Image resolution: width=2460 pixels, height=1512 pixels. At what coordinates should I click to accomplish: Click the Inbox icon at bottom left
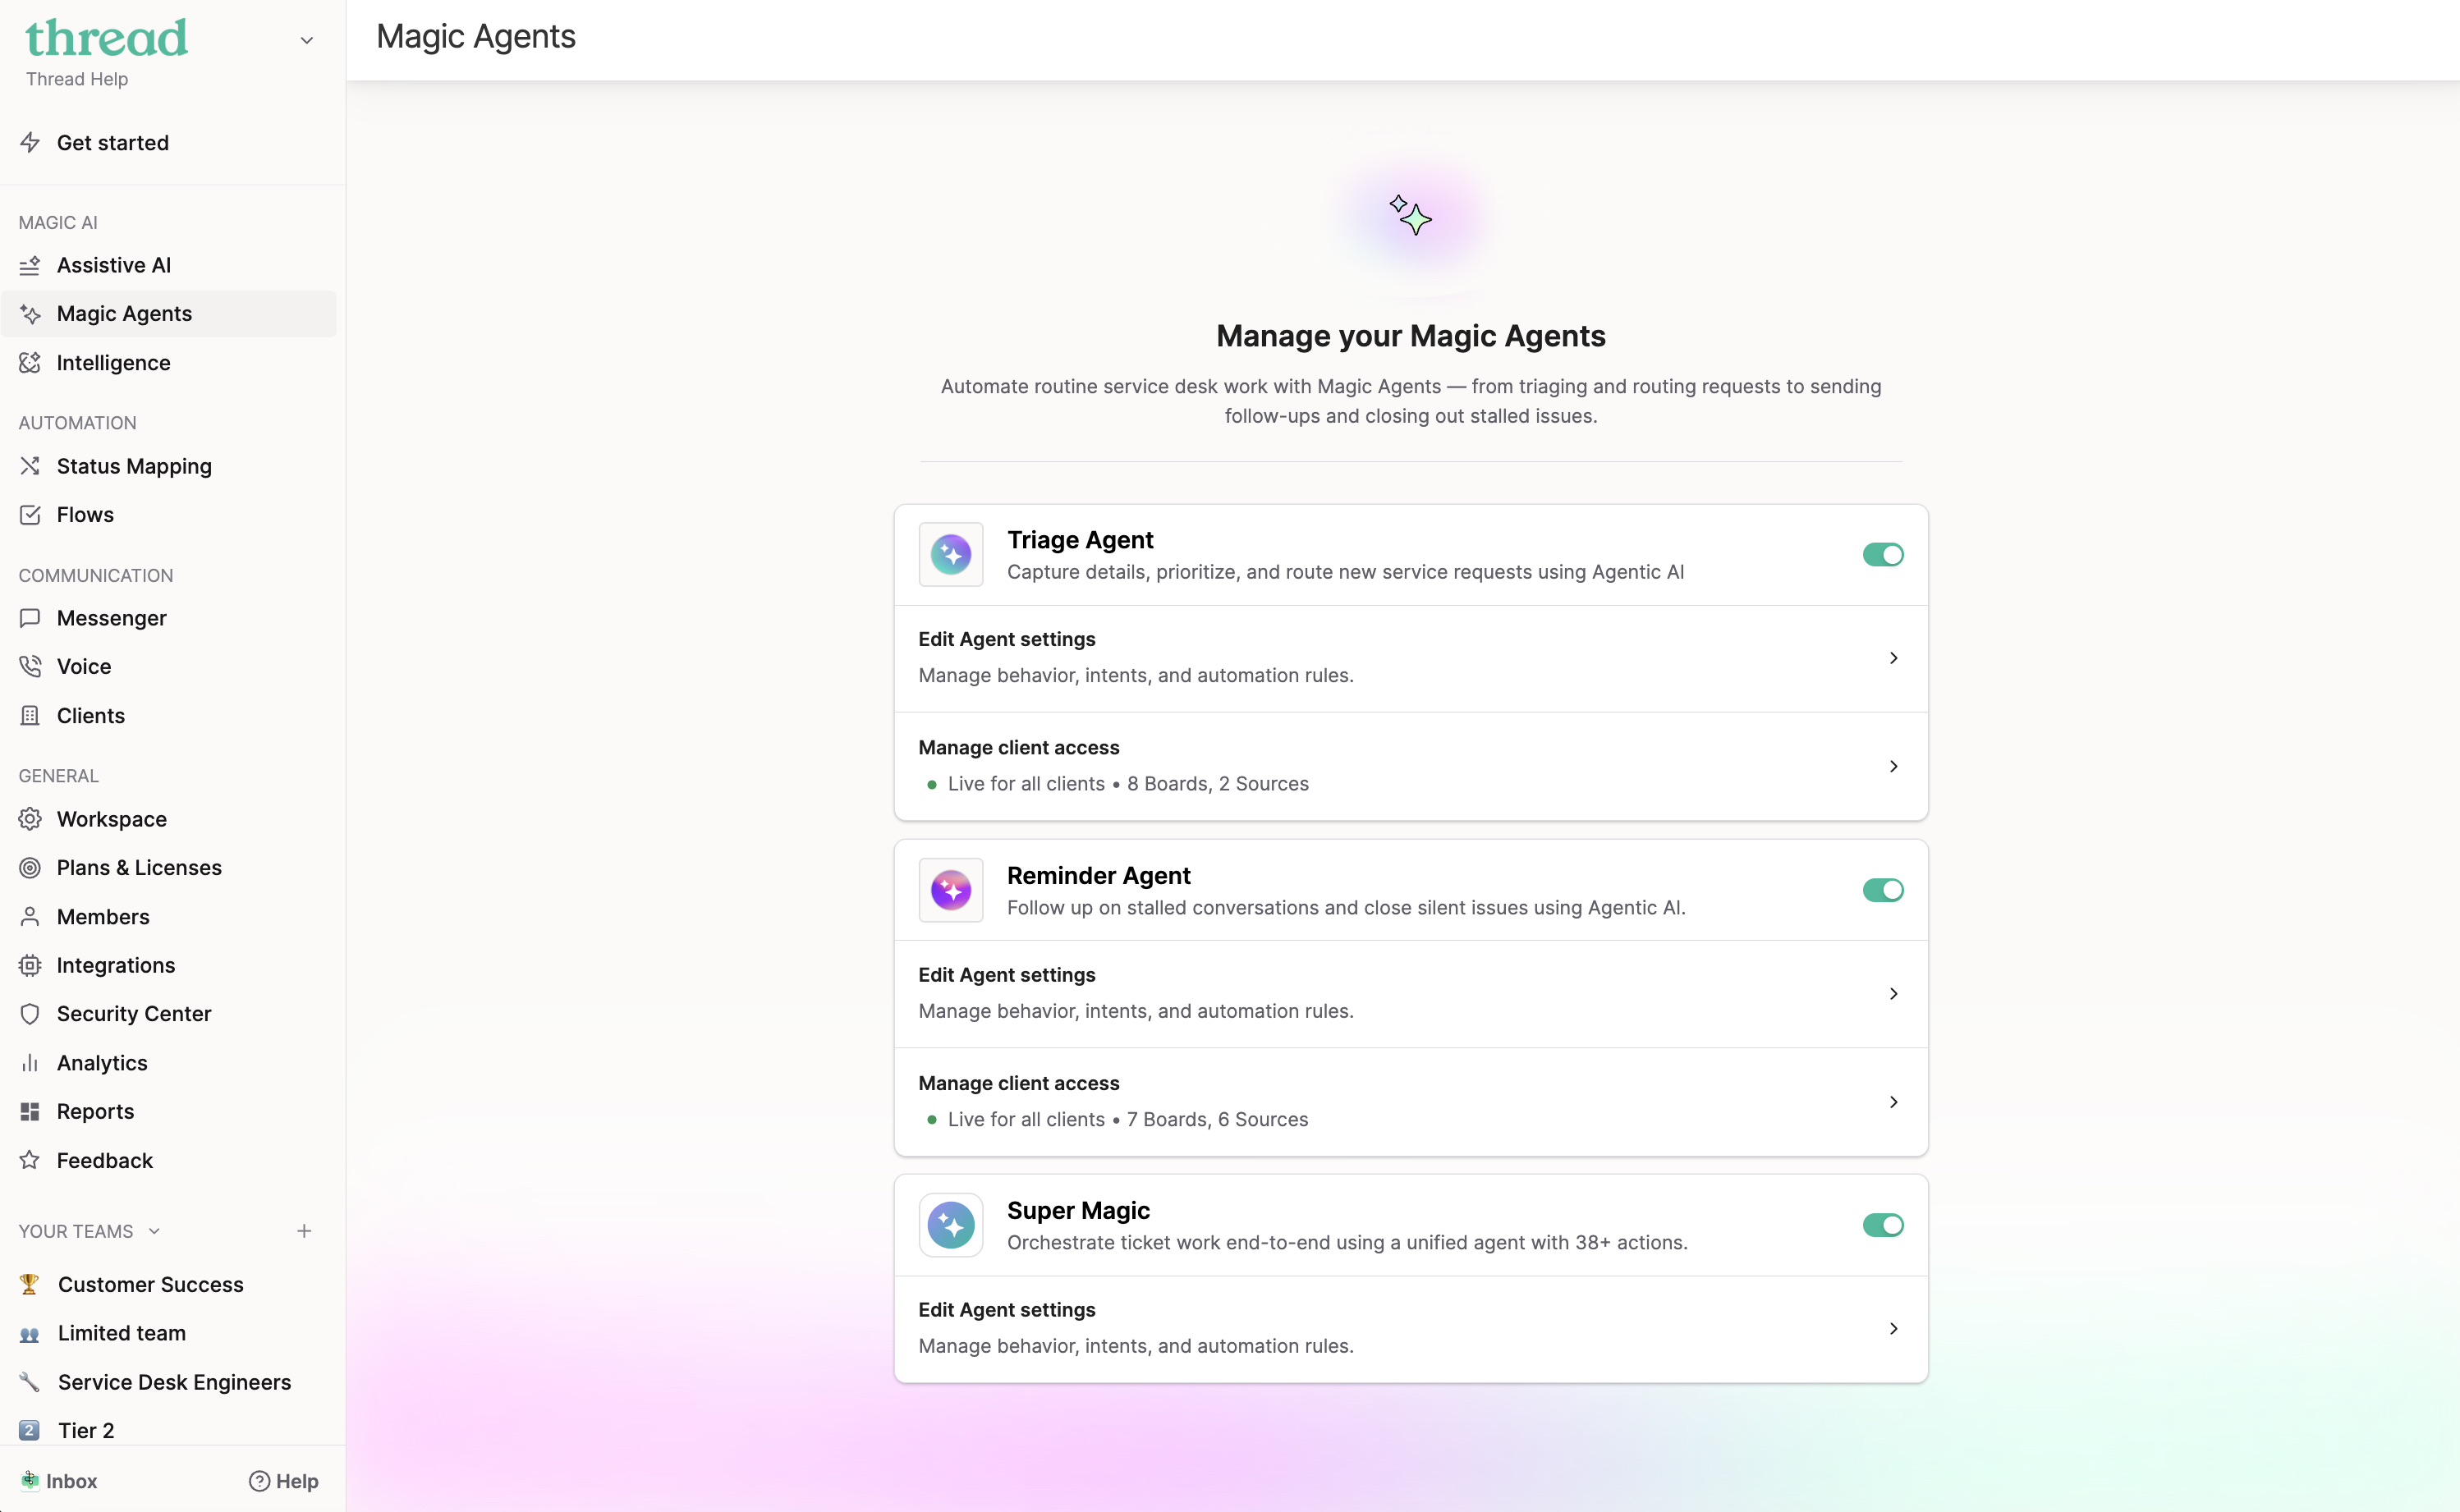coord(30,1481)
